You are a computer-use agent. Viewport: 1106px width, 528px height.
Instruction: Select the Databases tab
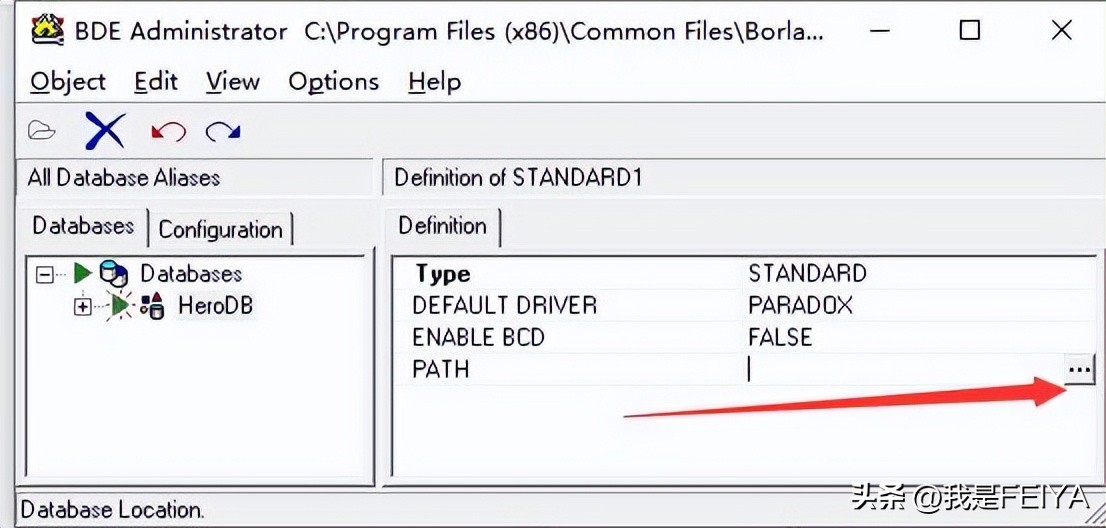[x=83, y=226]
